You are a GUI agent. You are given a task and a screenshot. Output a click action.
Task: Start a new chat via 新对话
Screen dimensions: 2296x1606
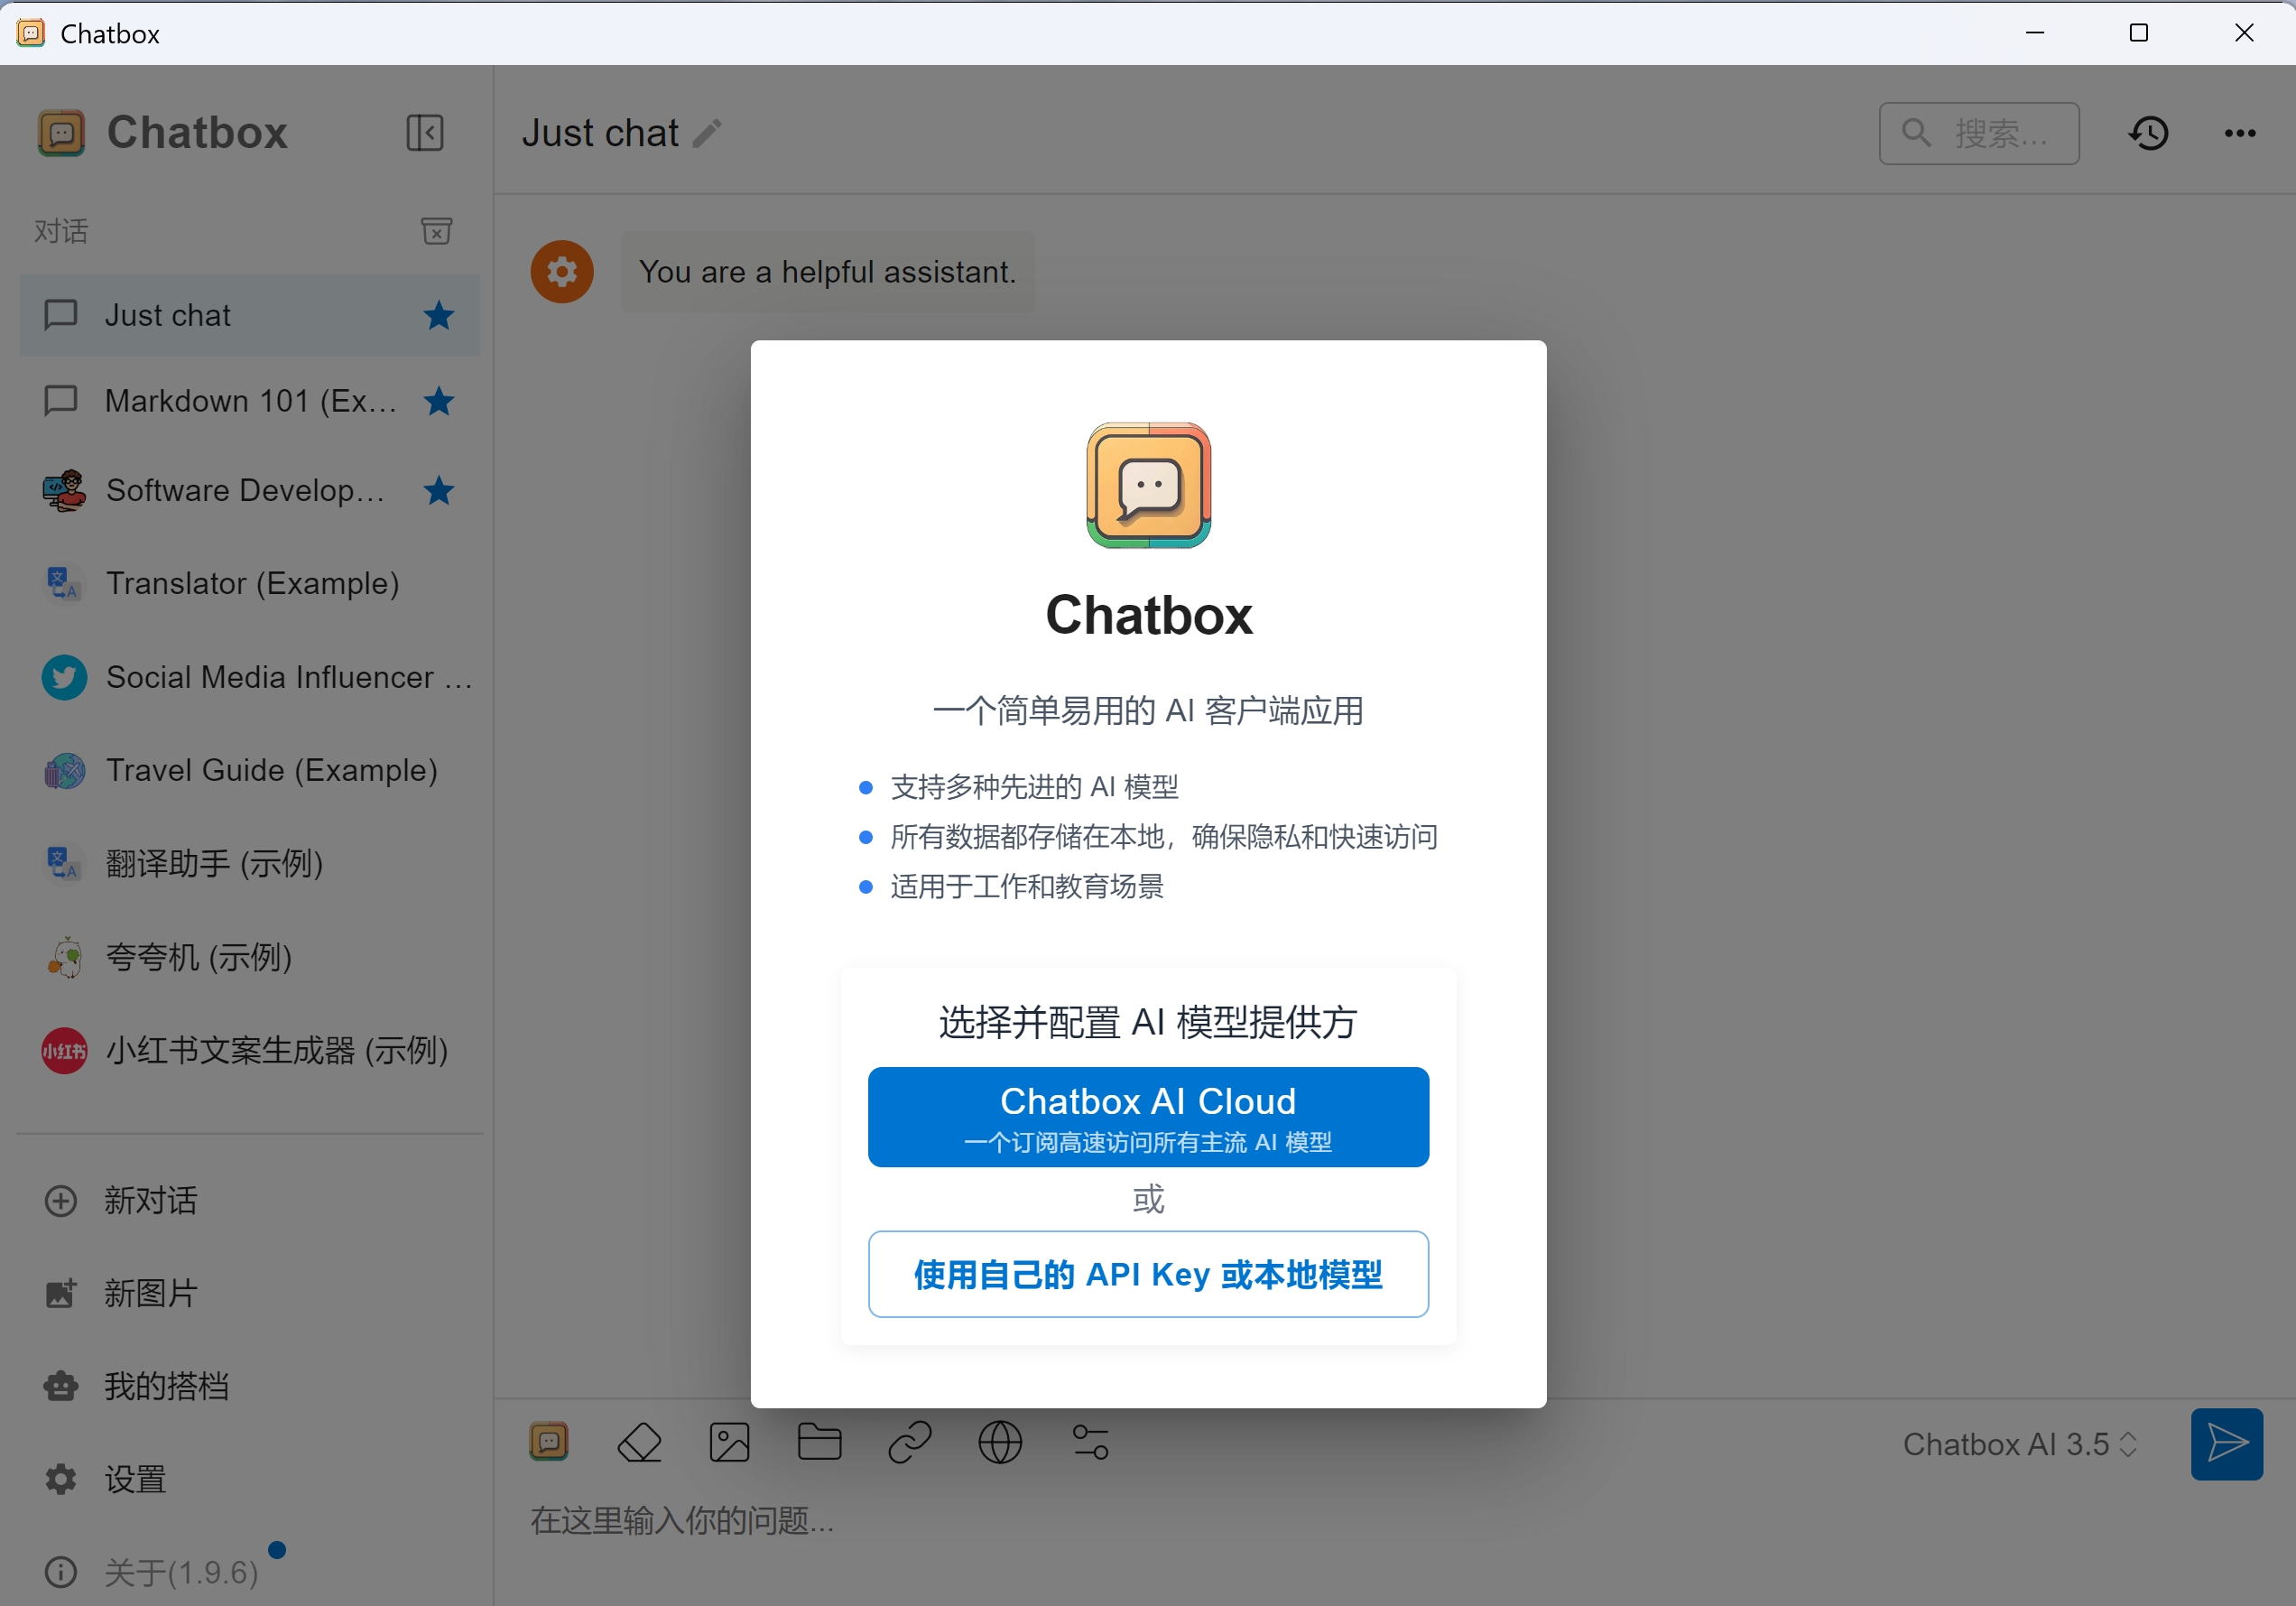click(x=250, y=1200)
